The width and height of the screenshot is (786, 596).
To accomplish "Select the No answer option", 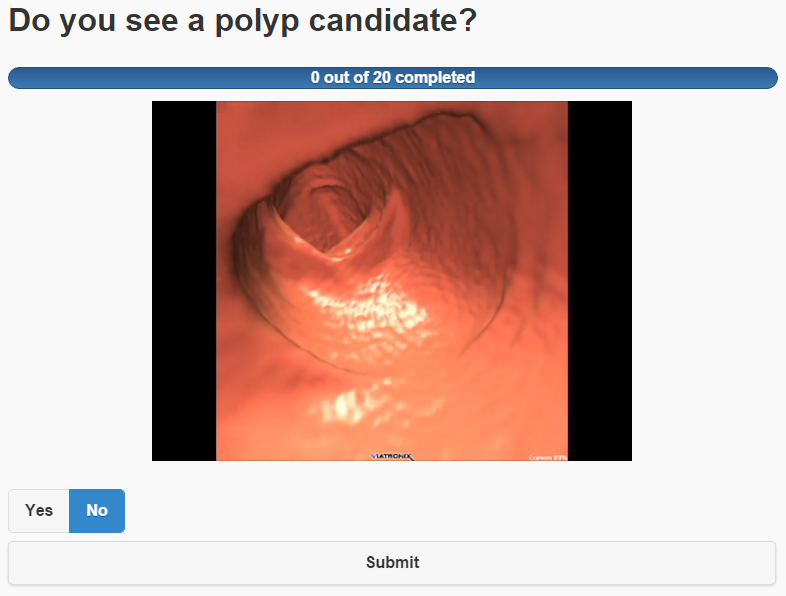I will 97,511.
